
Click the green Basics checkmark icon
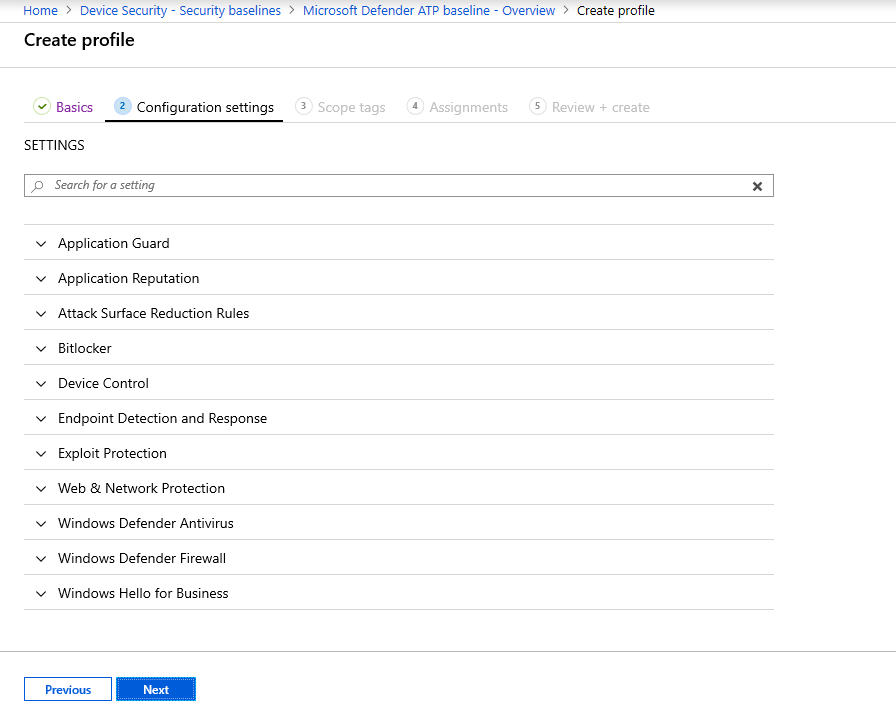click(x=42, y=107)
